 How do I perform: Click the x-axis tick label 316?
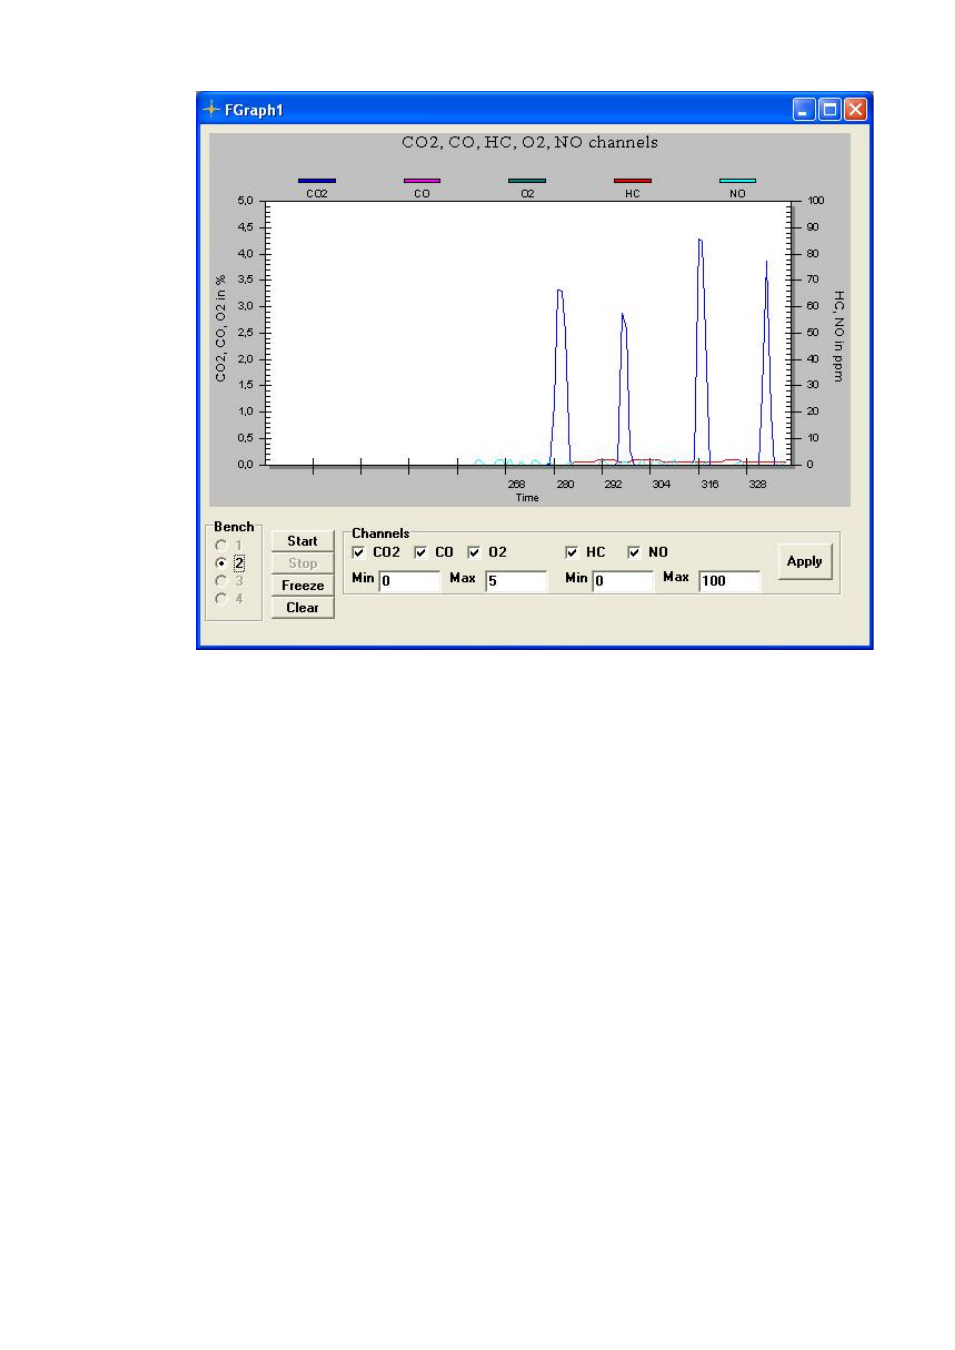click(x=709, y=484)
